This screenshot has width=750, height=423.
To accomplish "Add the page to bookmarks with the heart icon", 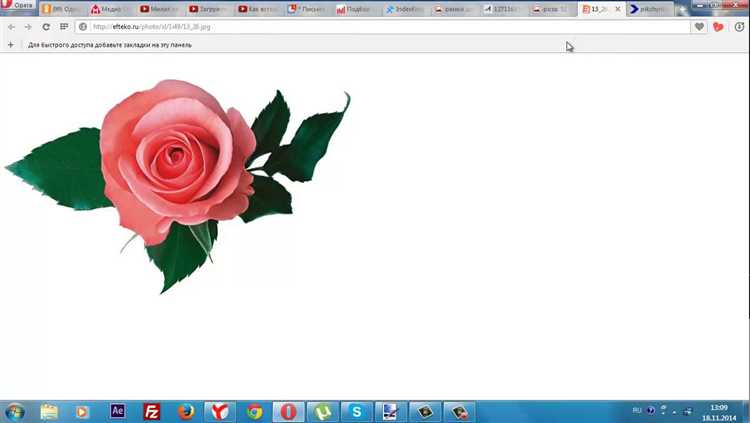I will 699,27.
